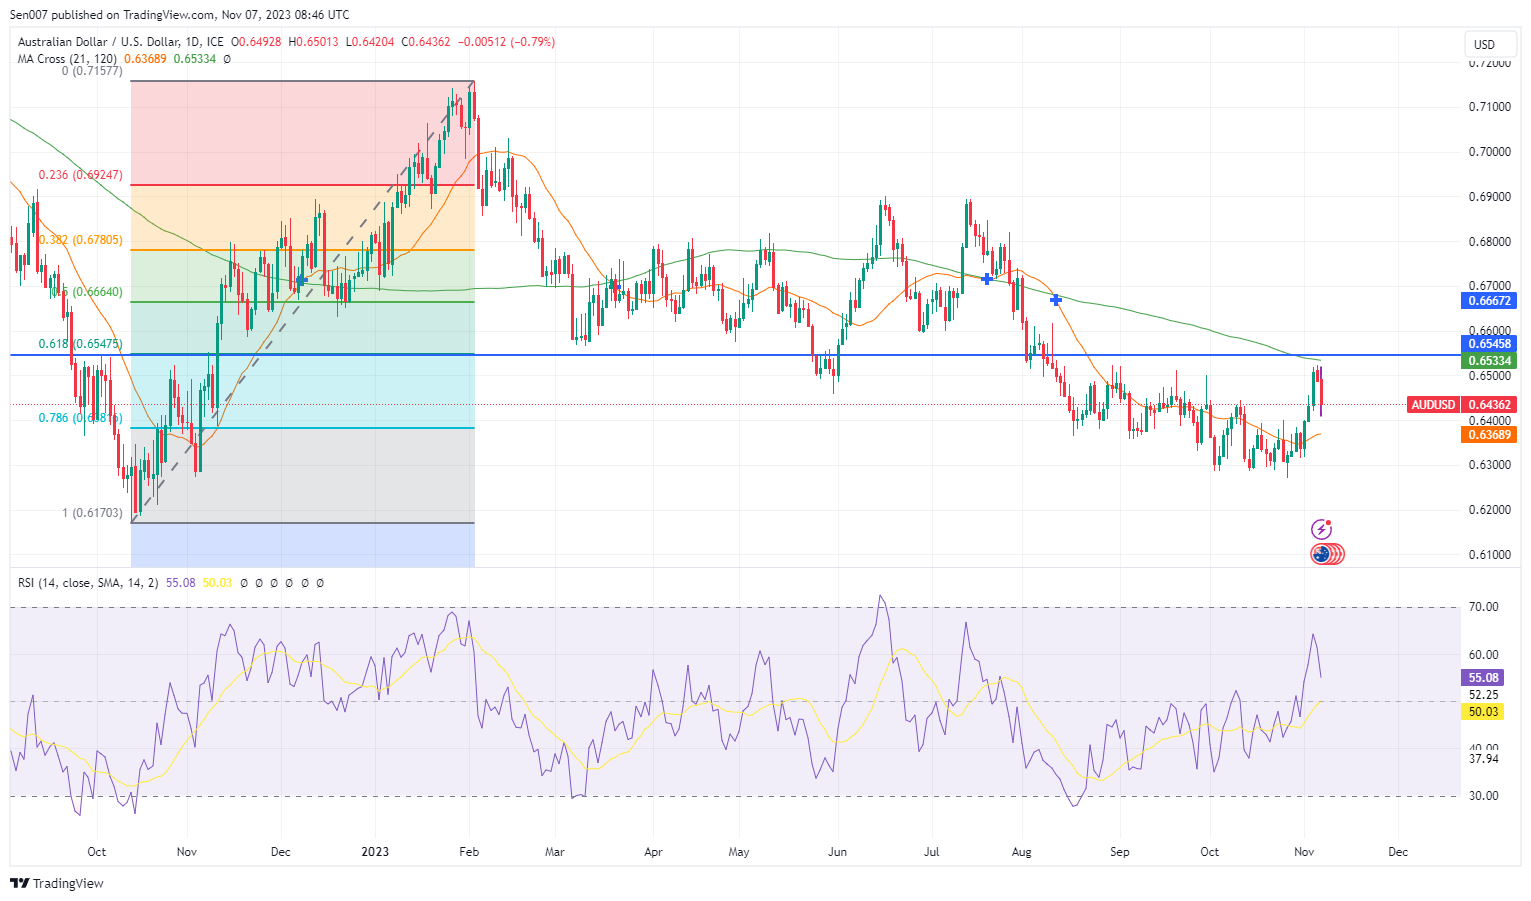1531x901 pixels.
Task: Click the orange 0.63689 price axis label
Action: pos(1489,435)
